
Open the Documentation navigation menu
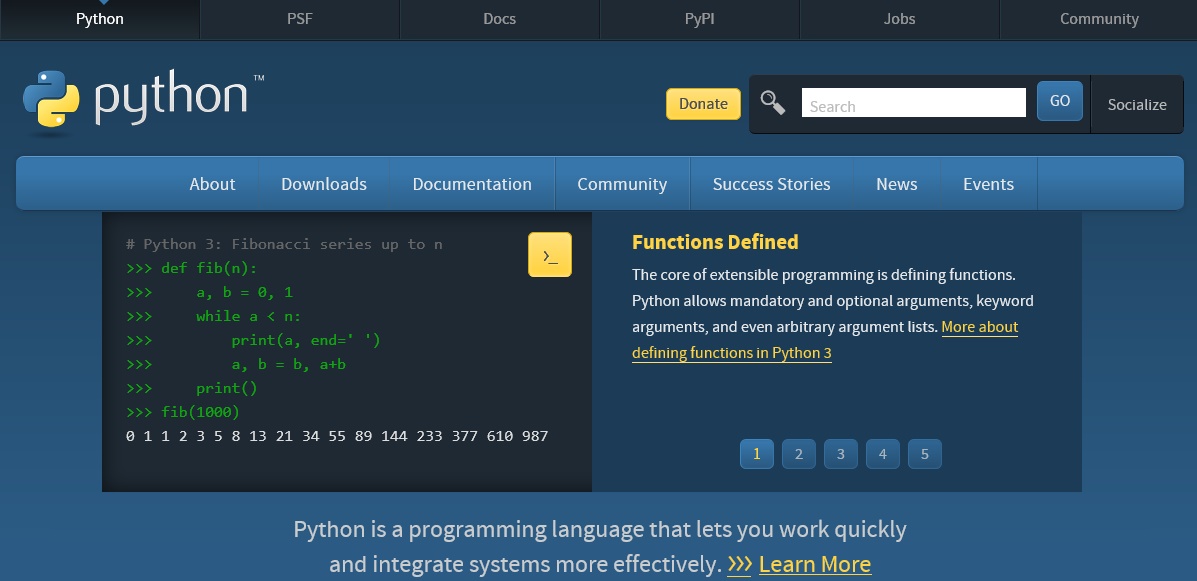[x=473, y=184]
